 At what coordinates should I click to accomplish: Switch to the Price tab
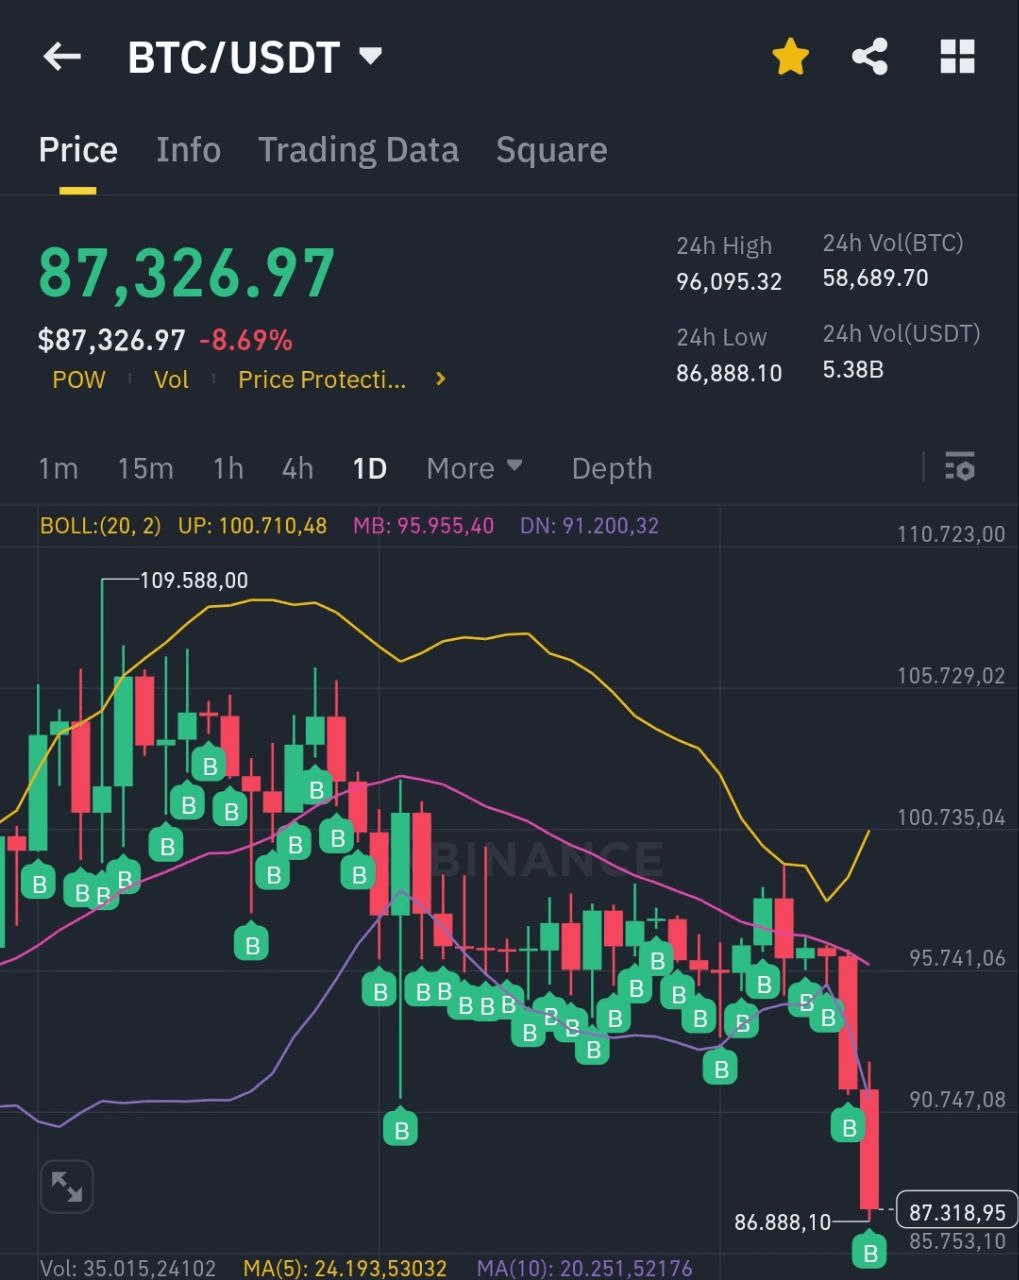78,150
